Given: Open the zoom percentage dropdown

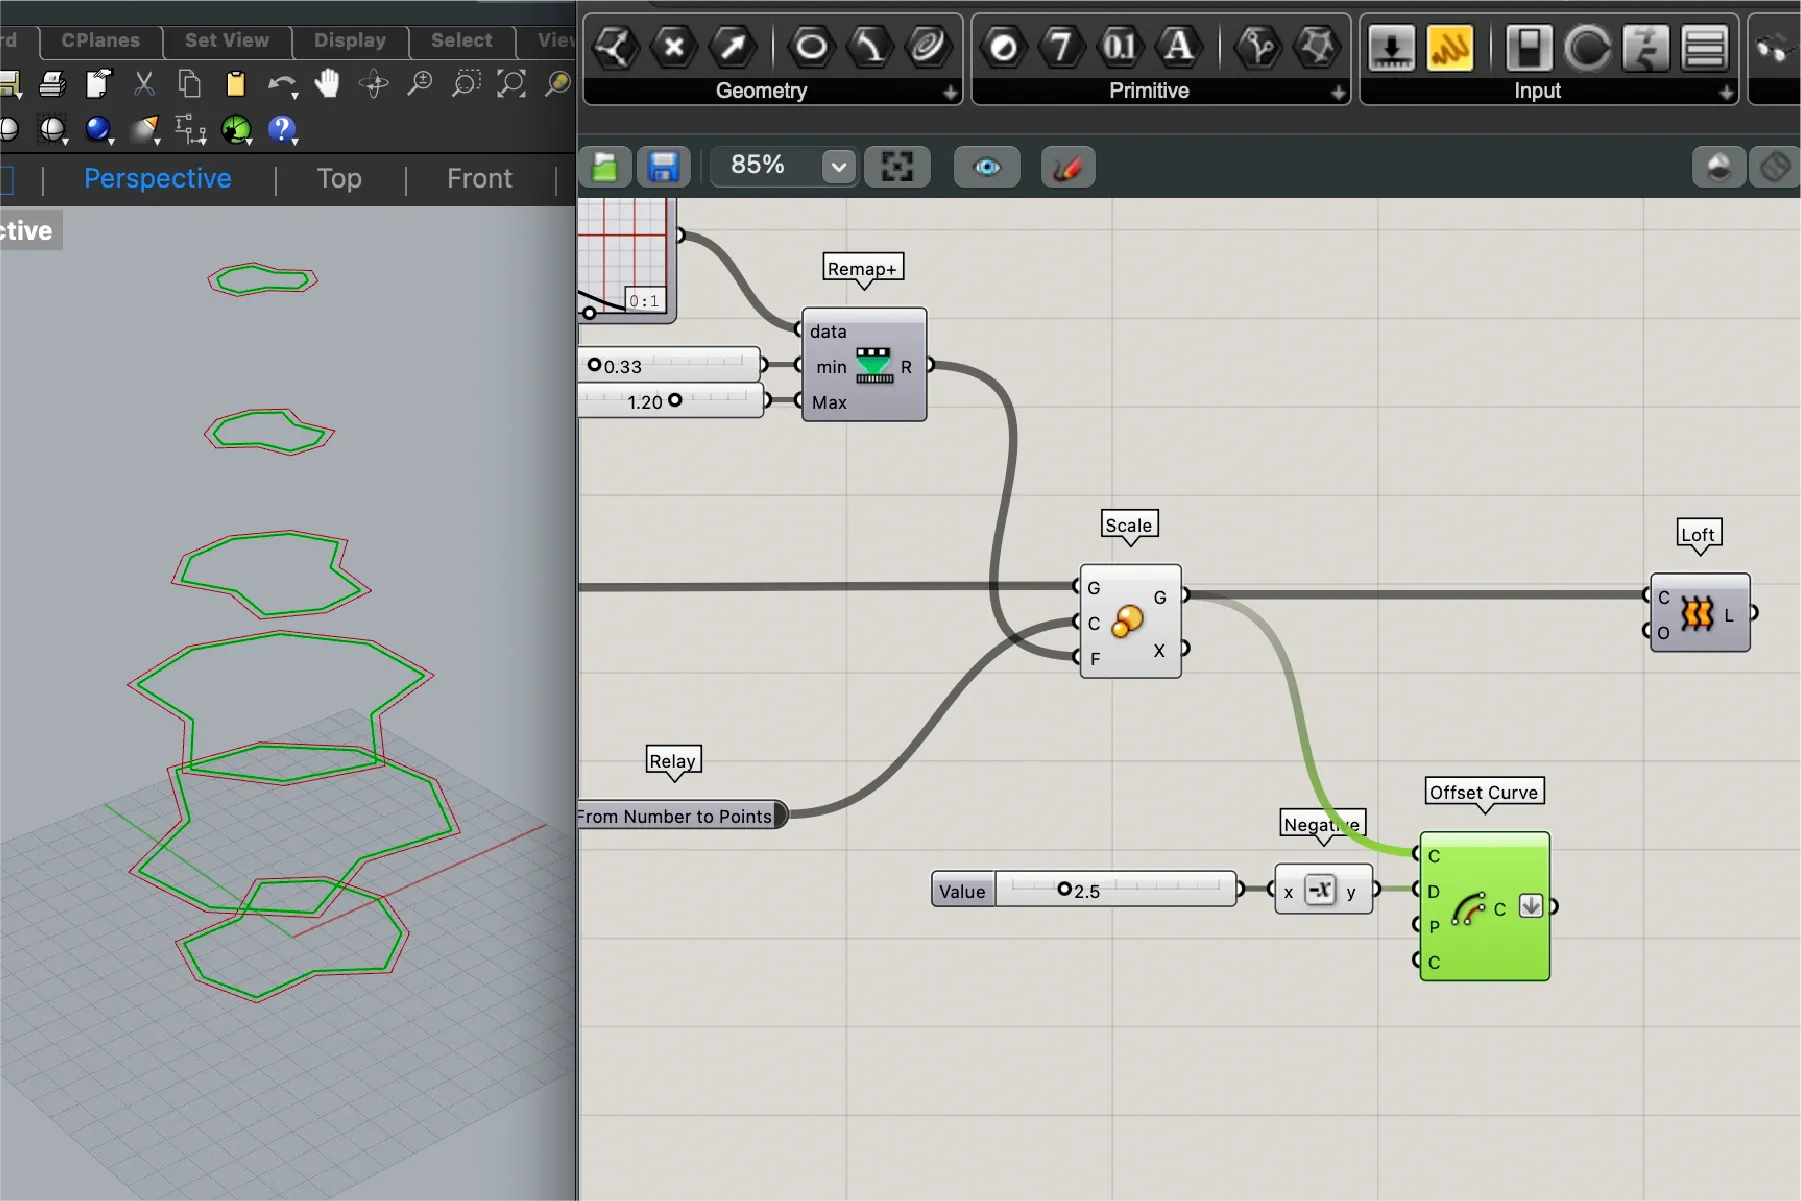Looking at the screenshot, I should [839, 167].
